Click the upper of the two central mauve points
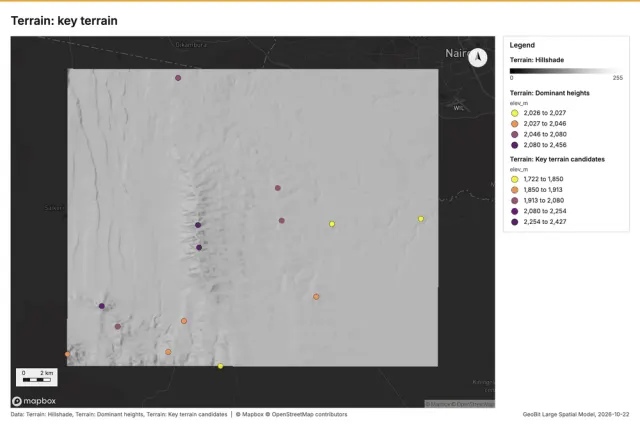The image size is (640, 427). (278, 188)
